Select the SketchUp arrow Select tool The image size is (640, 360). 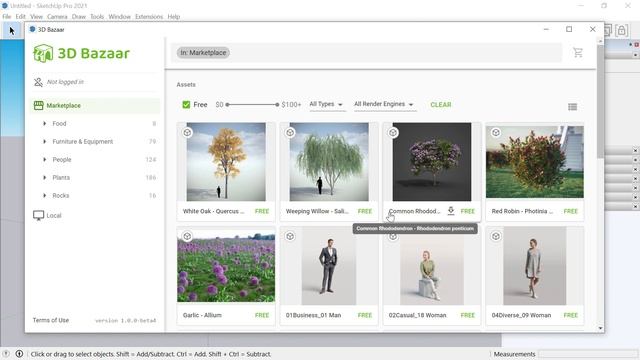tap(12, 31)
